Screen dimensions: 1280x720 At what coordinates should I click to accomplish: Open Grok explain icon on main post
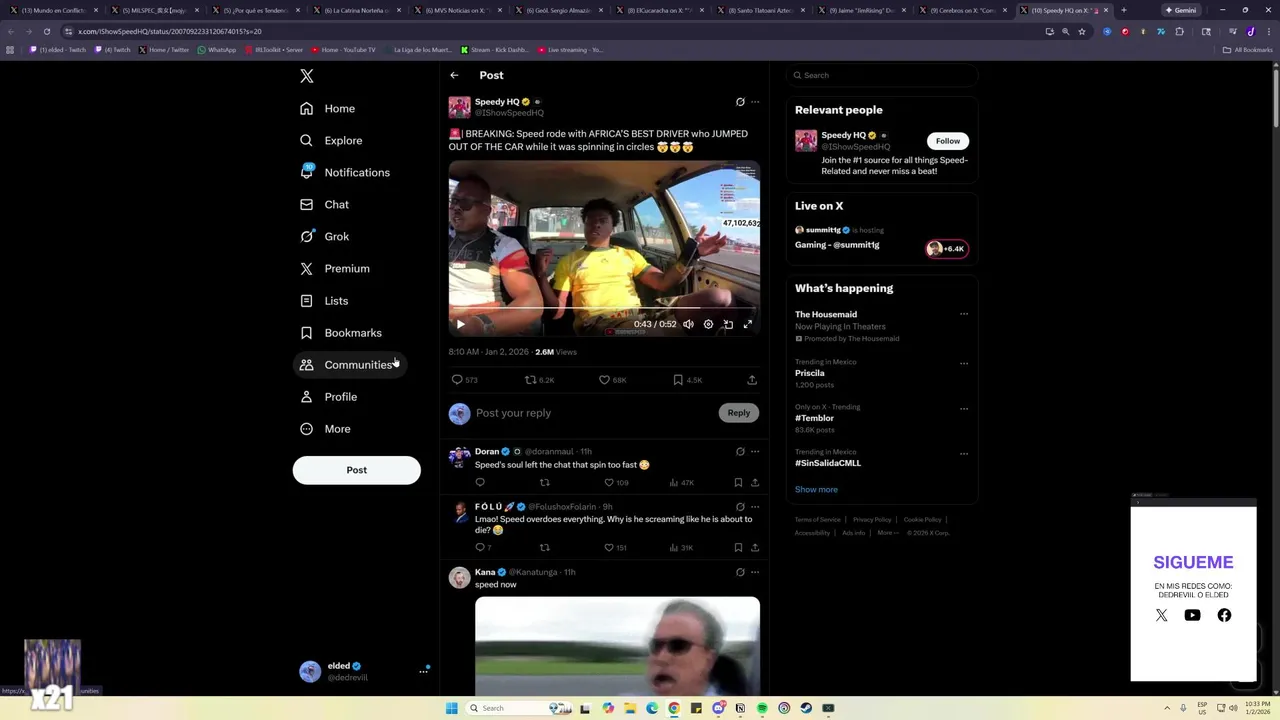coord(740,102)
